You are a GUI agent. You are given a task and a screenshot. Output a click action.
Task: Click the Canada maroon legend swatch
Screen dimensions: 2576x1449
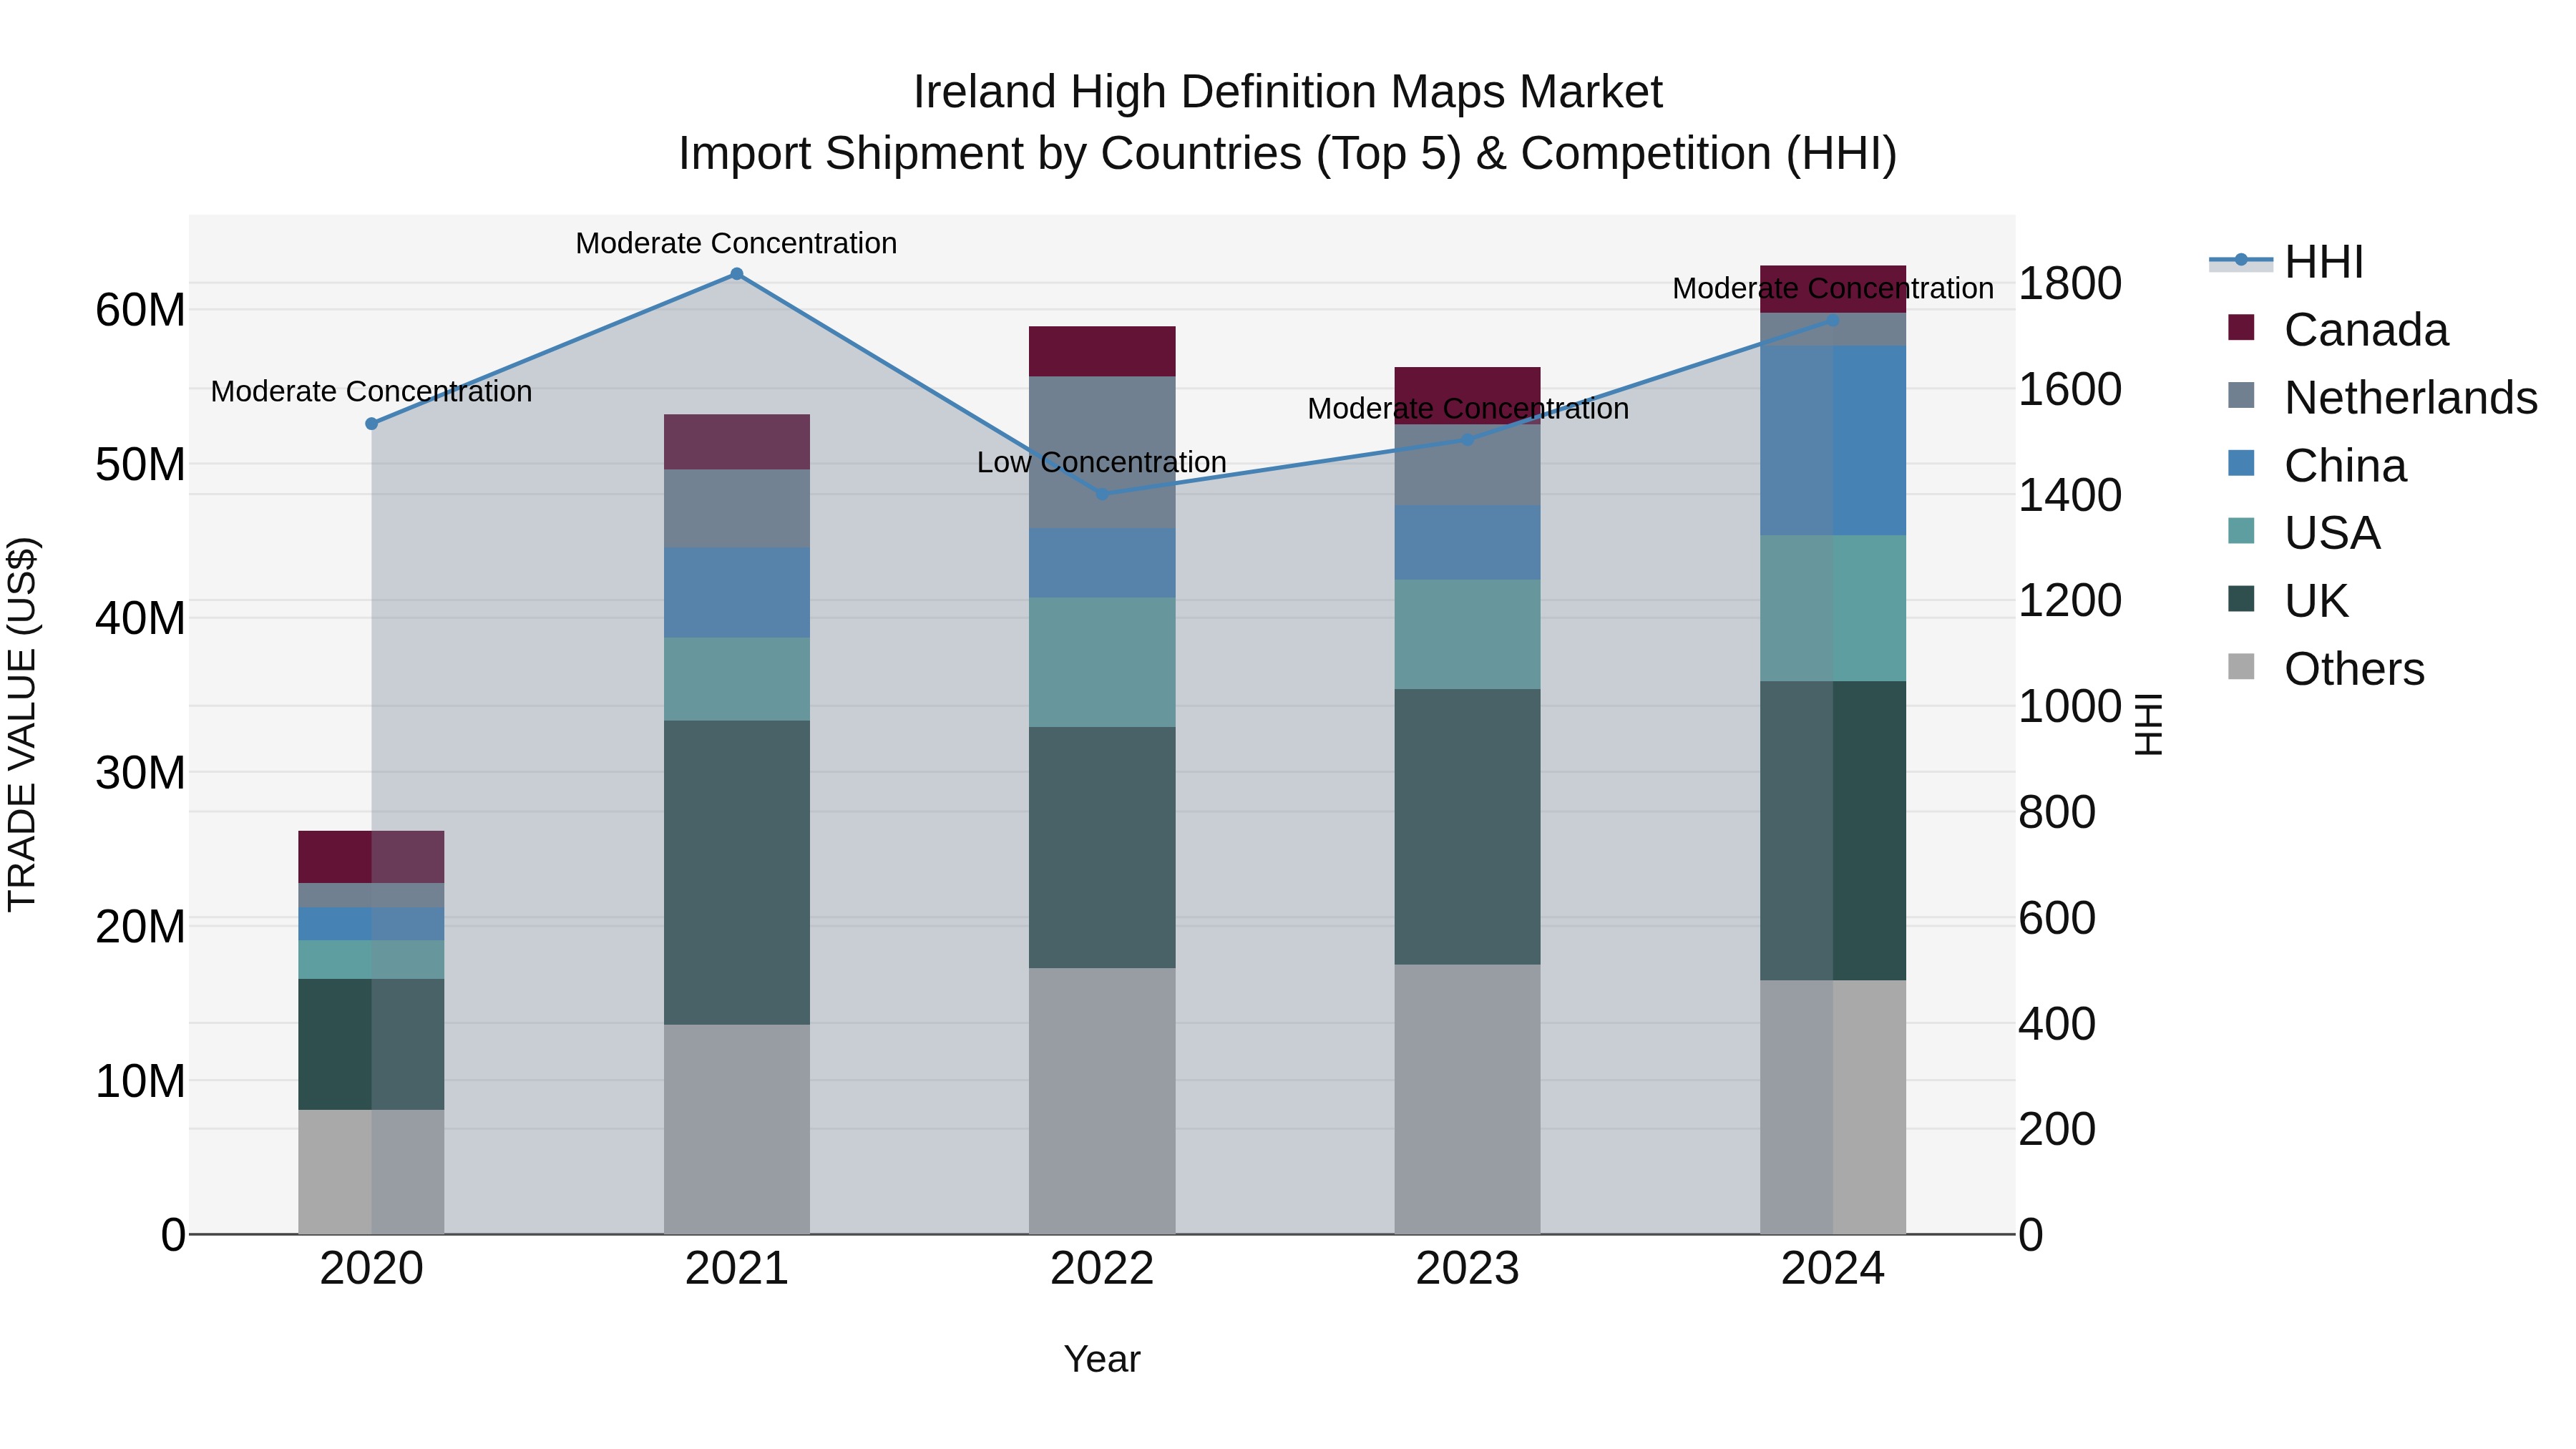pos(2241,327)
